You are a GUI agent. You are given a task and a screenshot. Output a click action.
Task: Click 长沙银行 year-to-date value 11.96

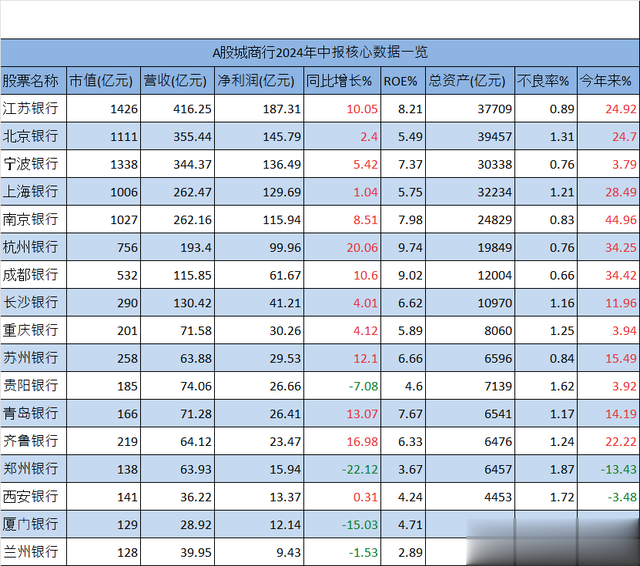coord(621,303)
